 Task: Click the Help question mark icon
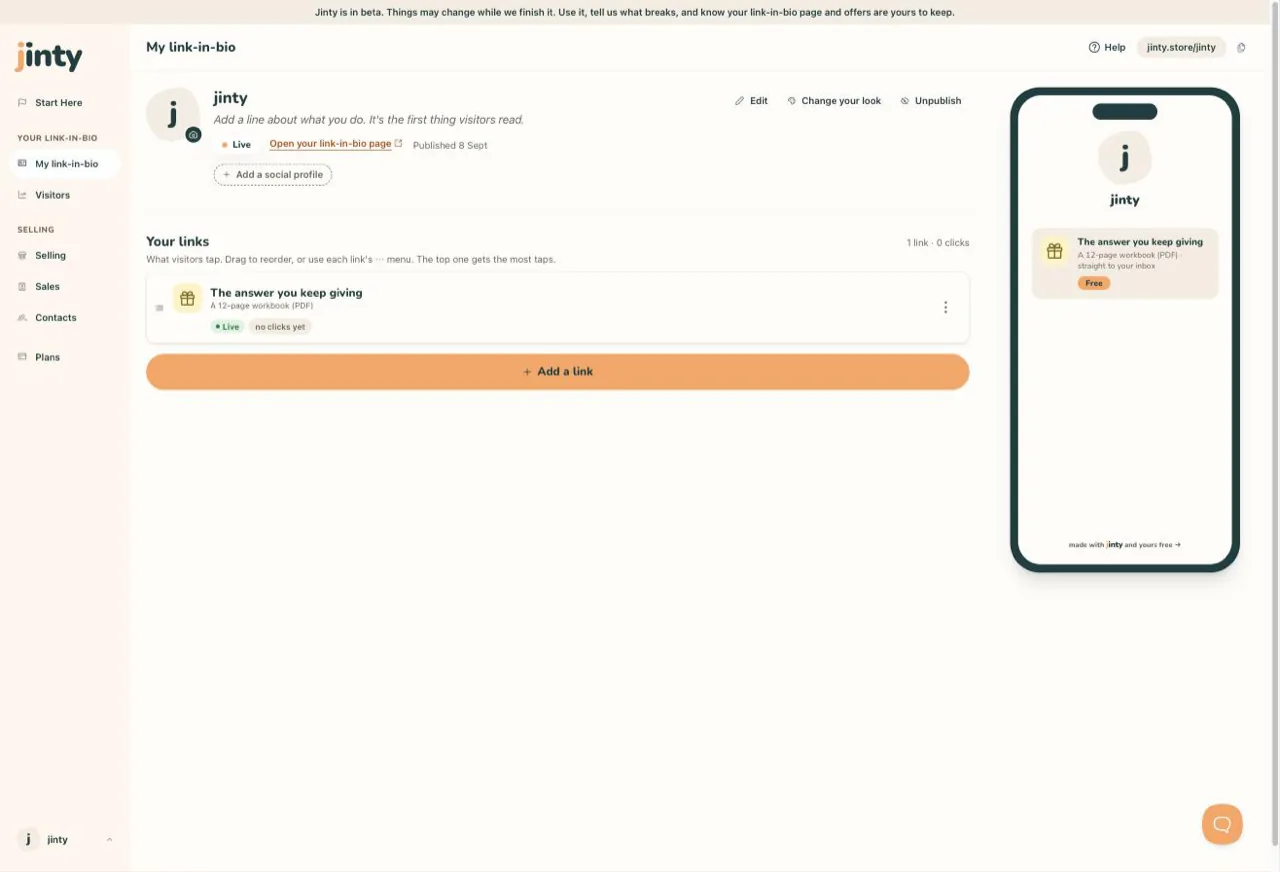(x=1094, y=47)
